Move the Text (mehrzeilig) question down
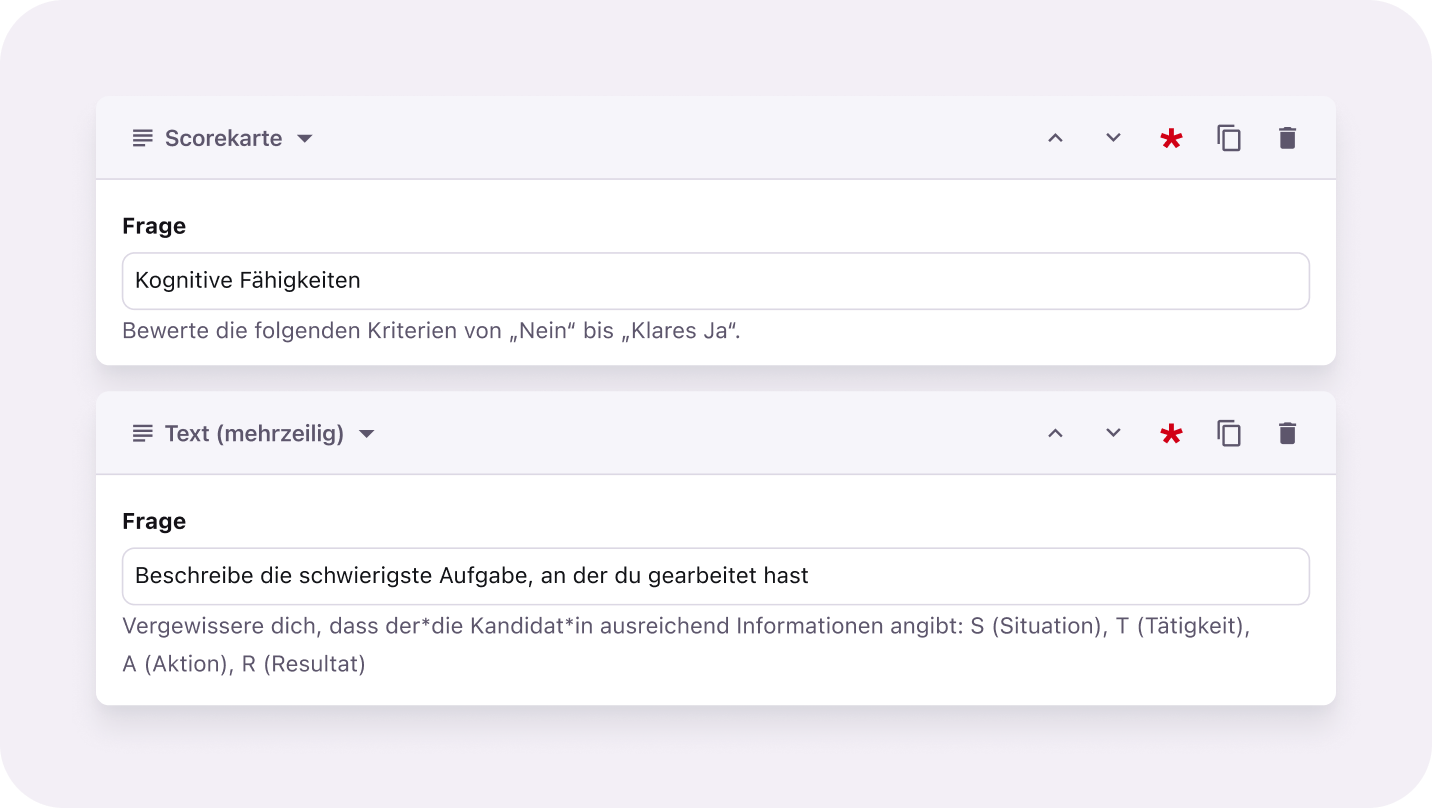The image size is (1432, 808). click(x=1113, y=433)
